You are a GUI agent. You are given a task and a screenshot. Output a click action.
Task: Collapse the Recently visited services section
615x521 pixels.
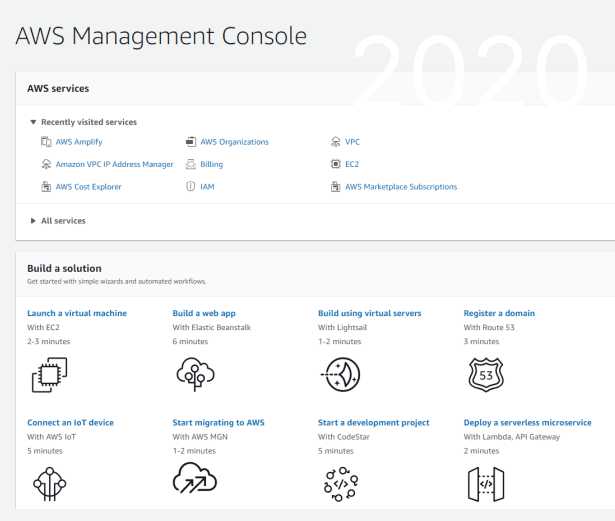point(33,122)
